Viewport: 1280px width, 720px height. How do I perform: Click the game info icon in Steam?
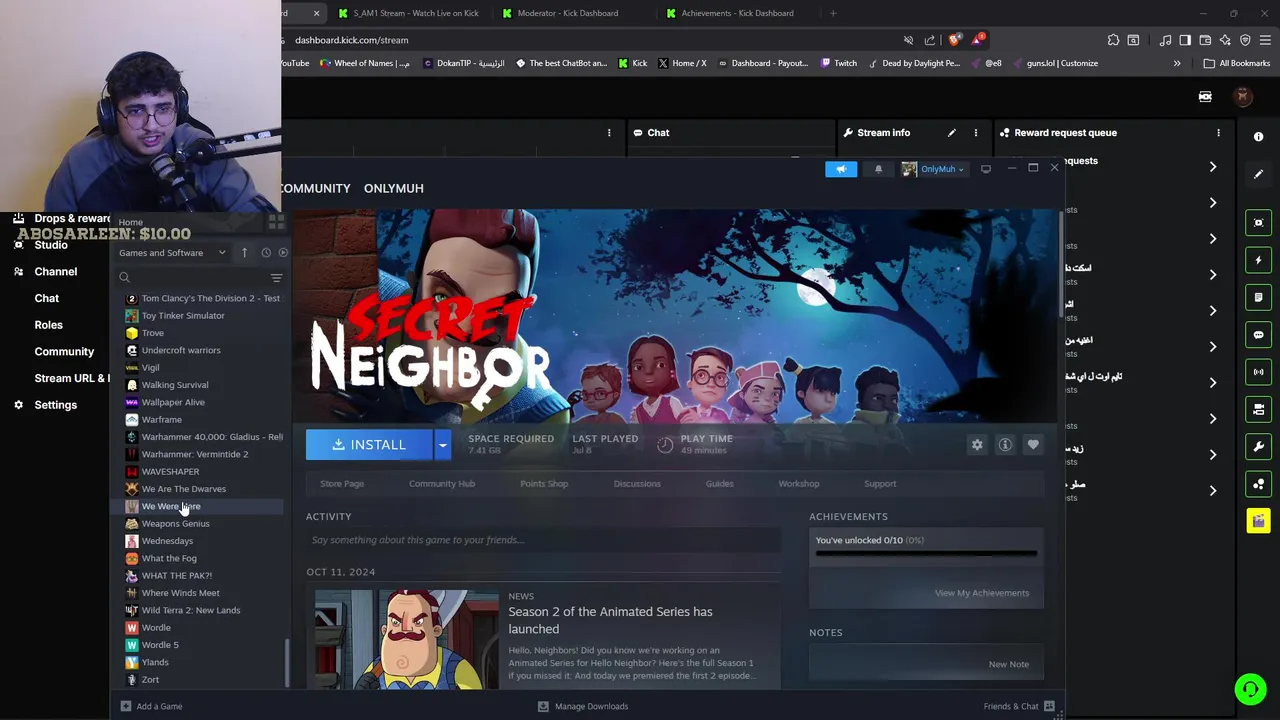click(x=1005, y=445)
